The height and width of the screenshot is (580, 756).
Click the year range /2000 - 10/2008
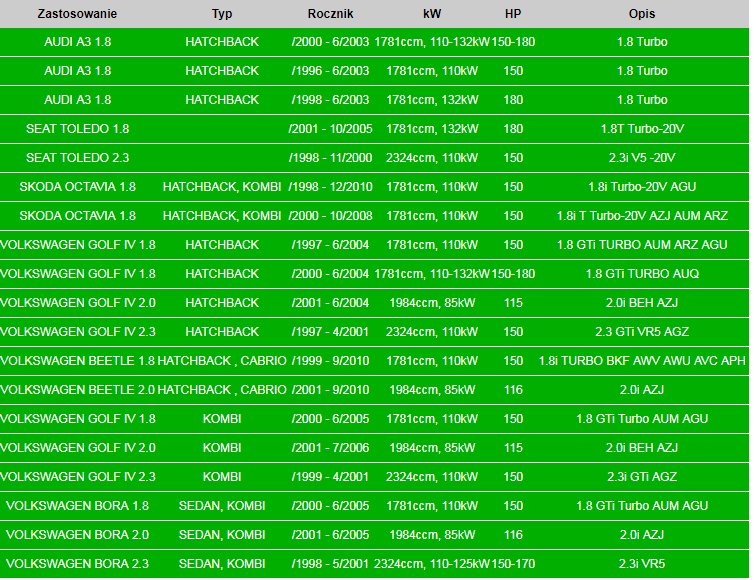pos(330,216)
